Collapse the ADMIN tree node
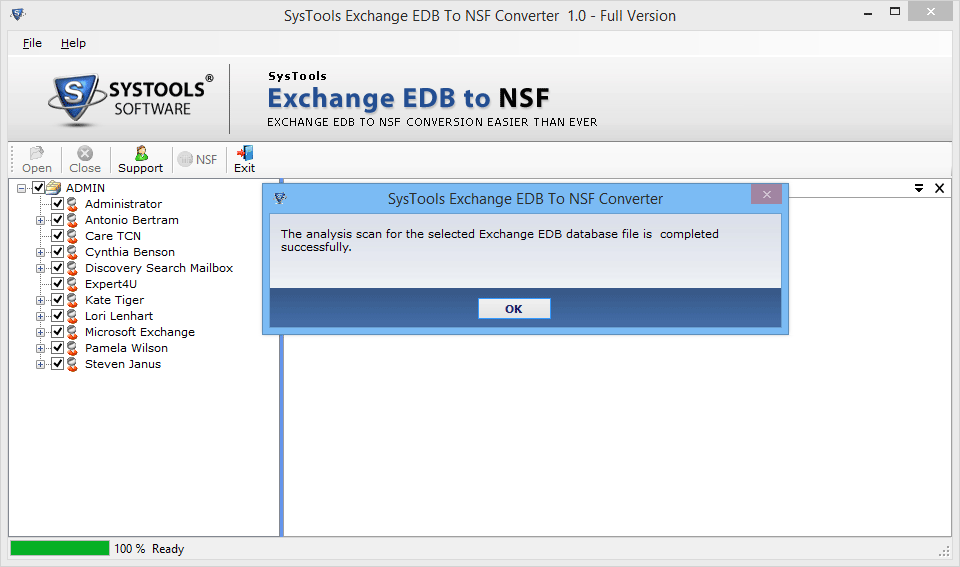 (21, 188)
